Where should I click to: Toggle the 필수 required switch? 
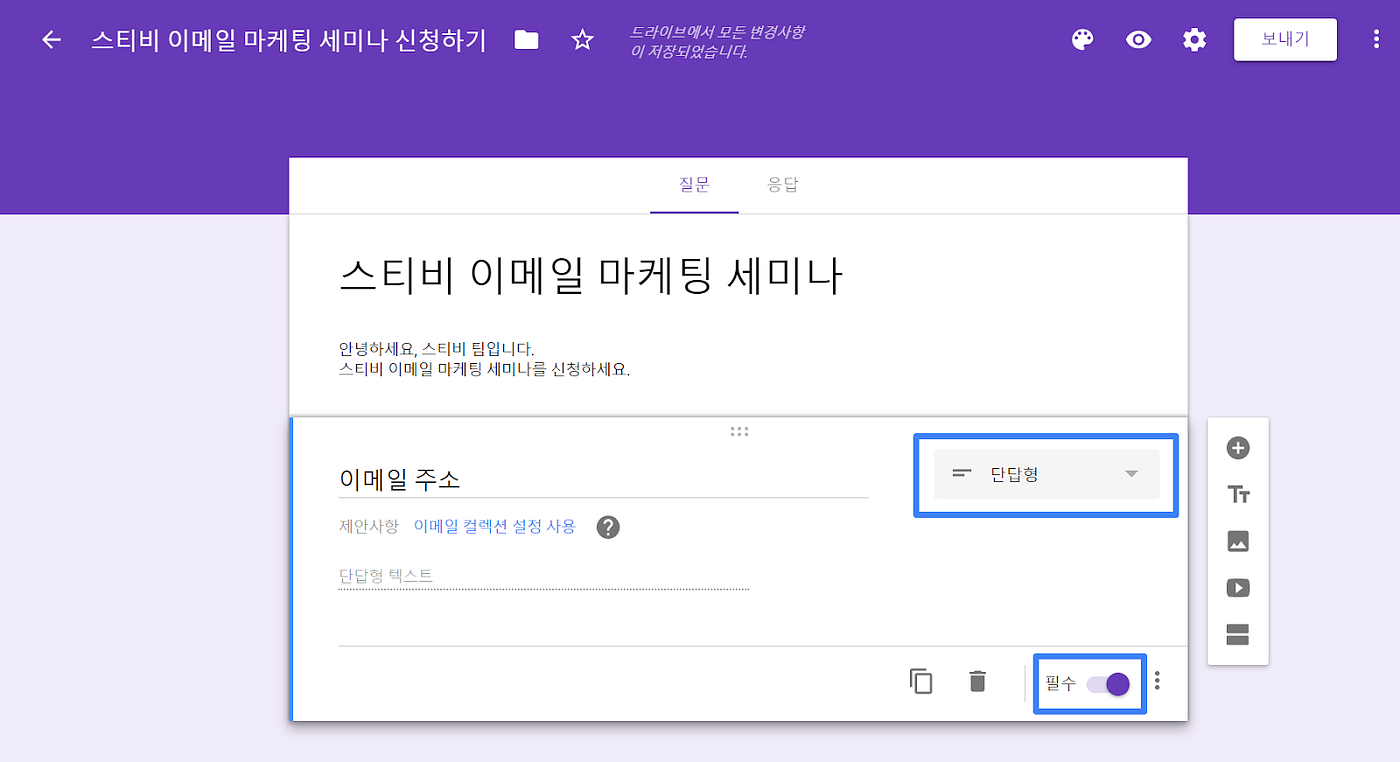[1108, 684]
